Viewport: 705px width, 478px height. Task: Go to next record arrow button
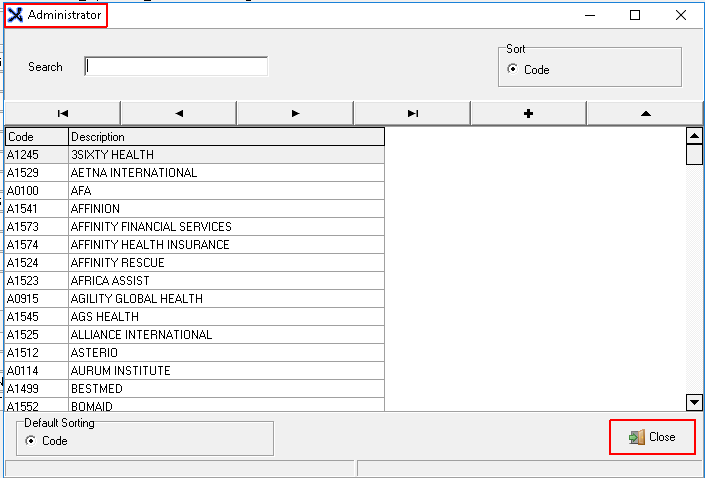[x=295, y=113]
